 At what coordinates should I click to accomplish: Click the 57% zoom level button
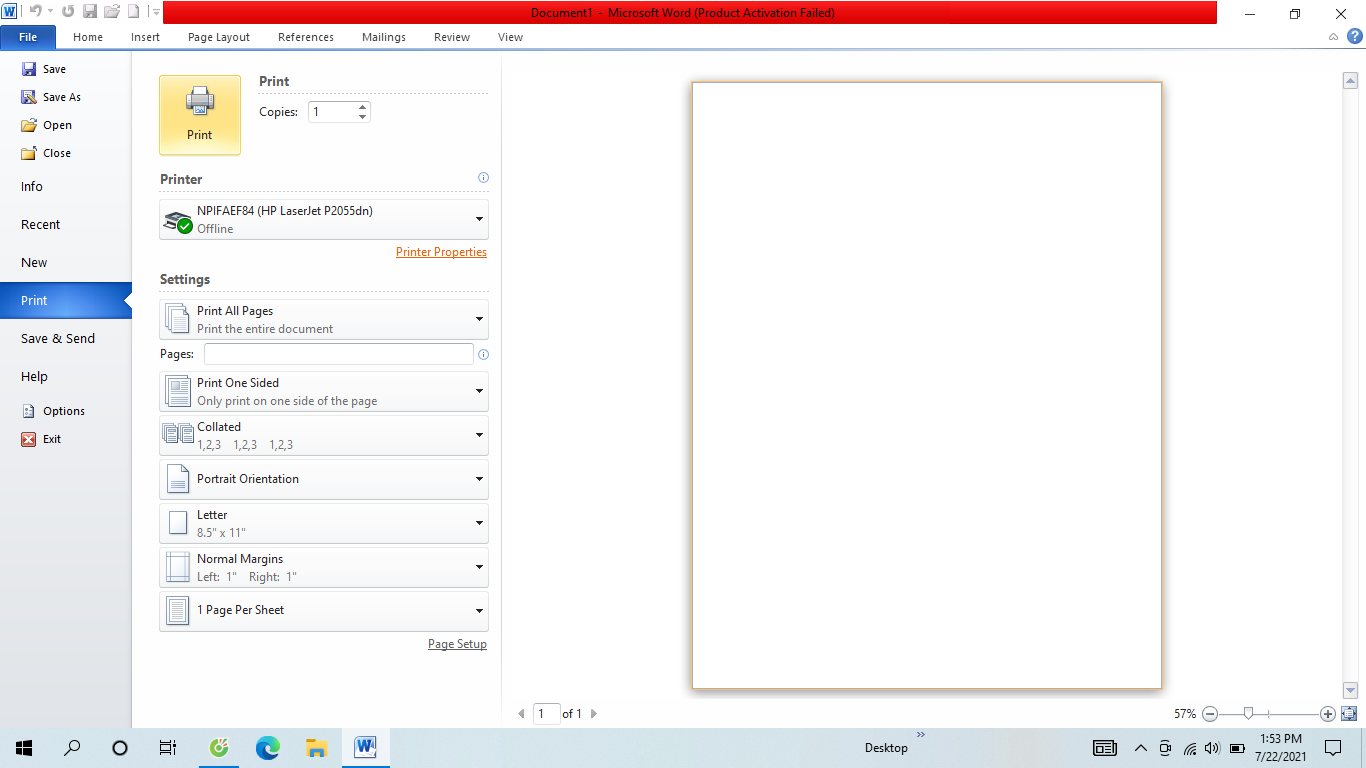[x=1185, y=714]
